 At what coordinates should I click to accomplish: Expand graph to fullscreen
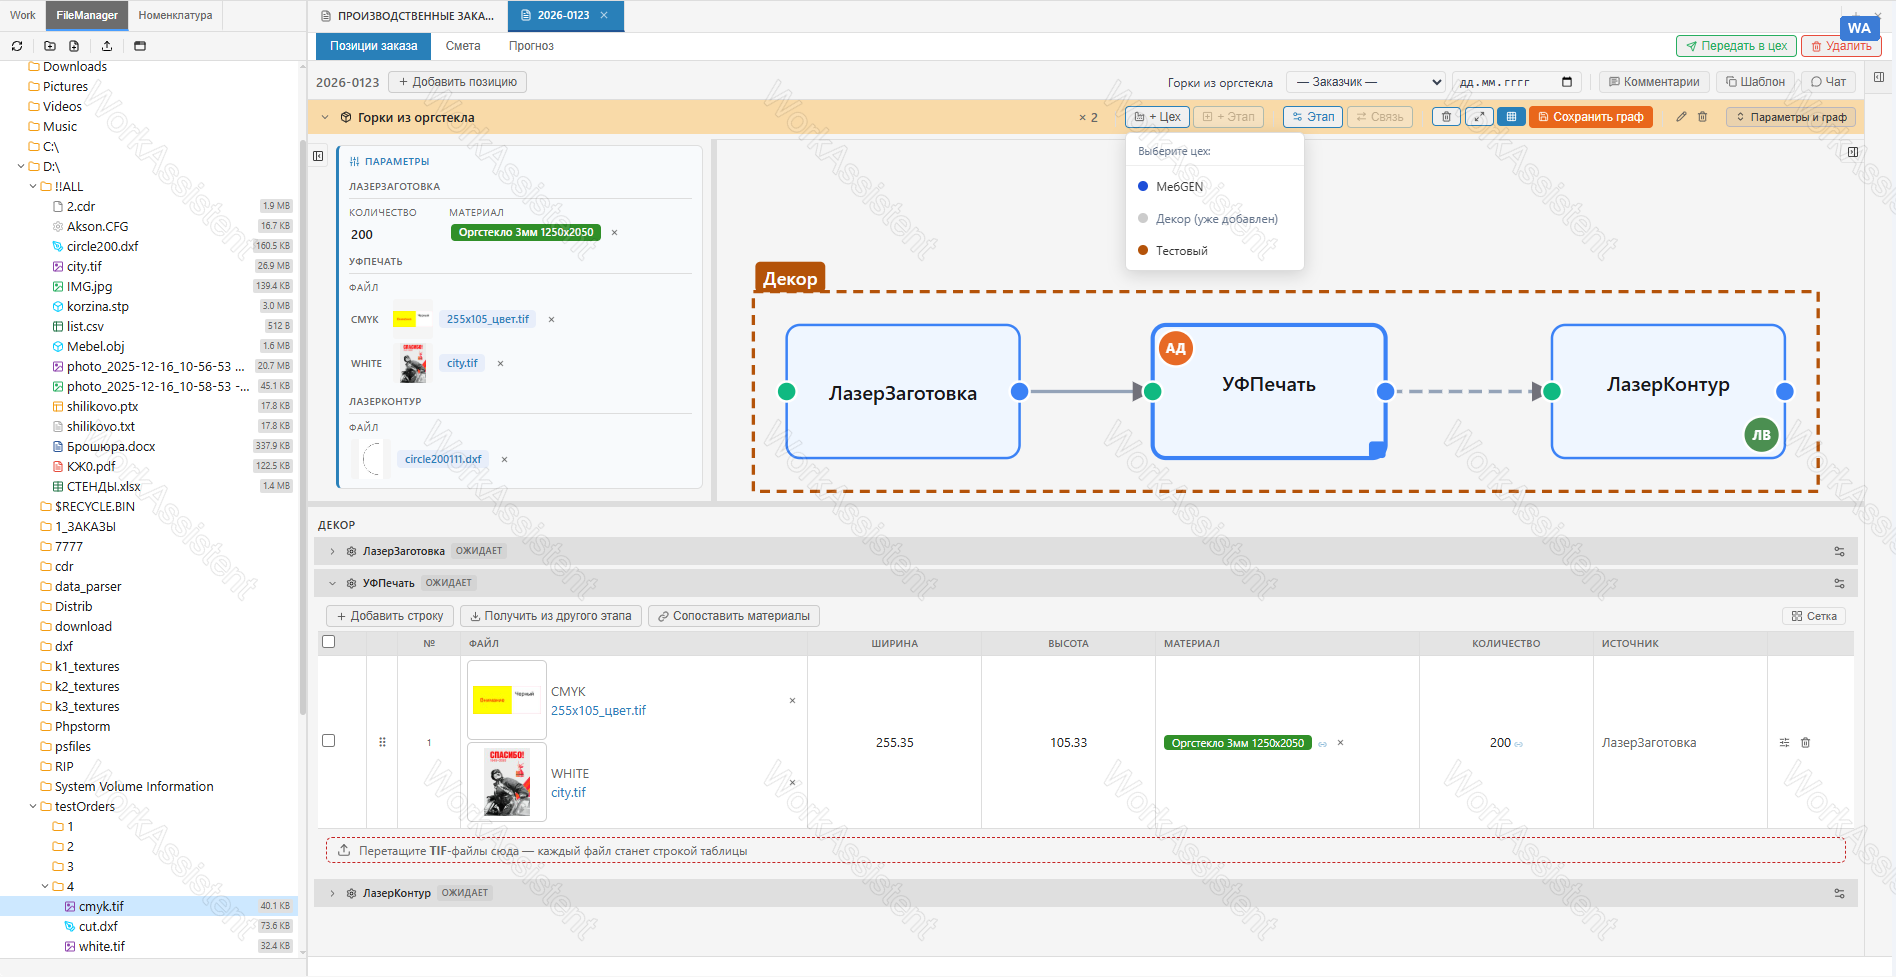[1479, 117]
